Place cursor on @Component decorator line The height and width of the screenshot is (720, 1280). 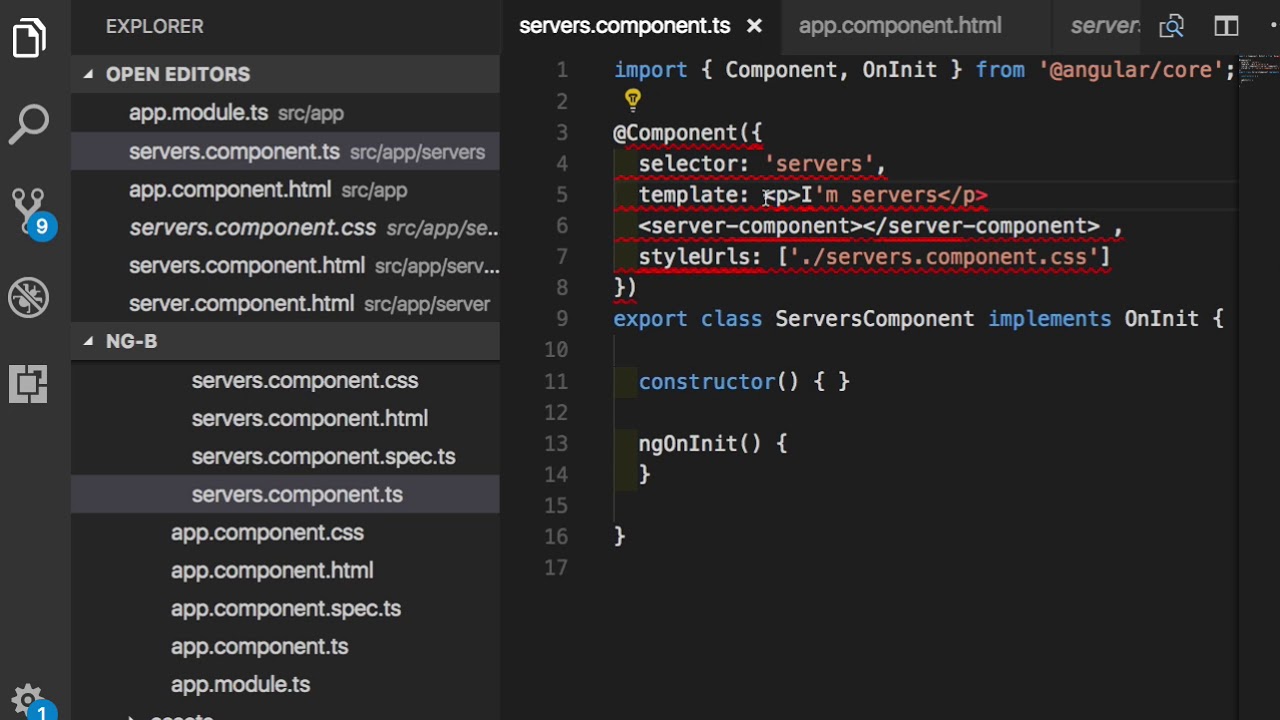point(688,132)
